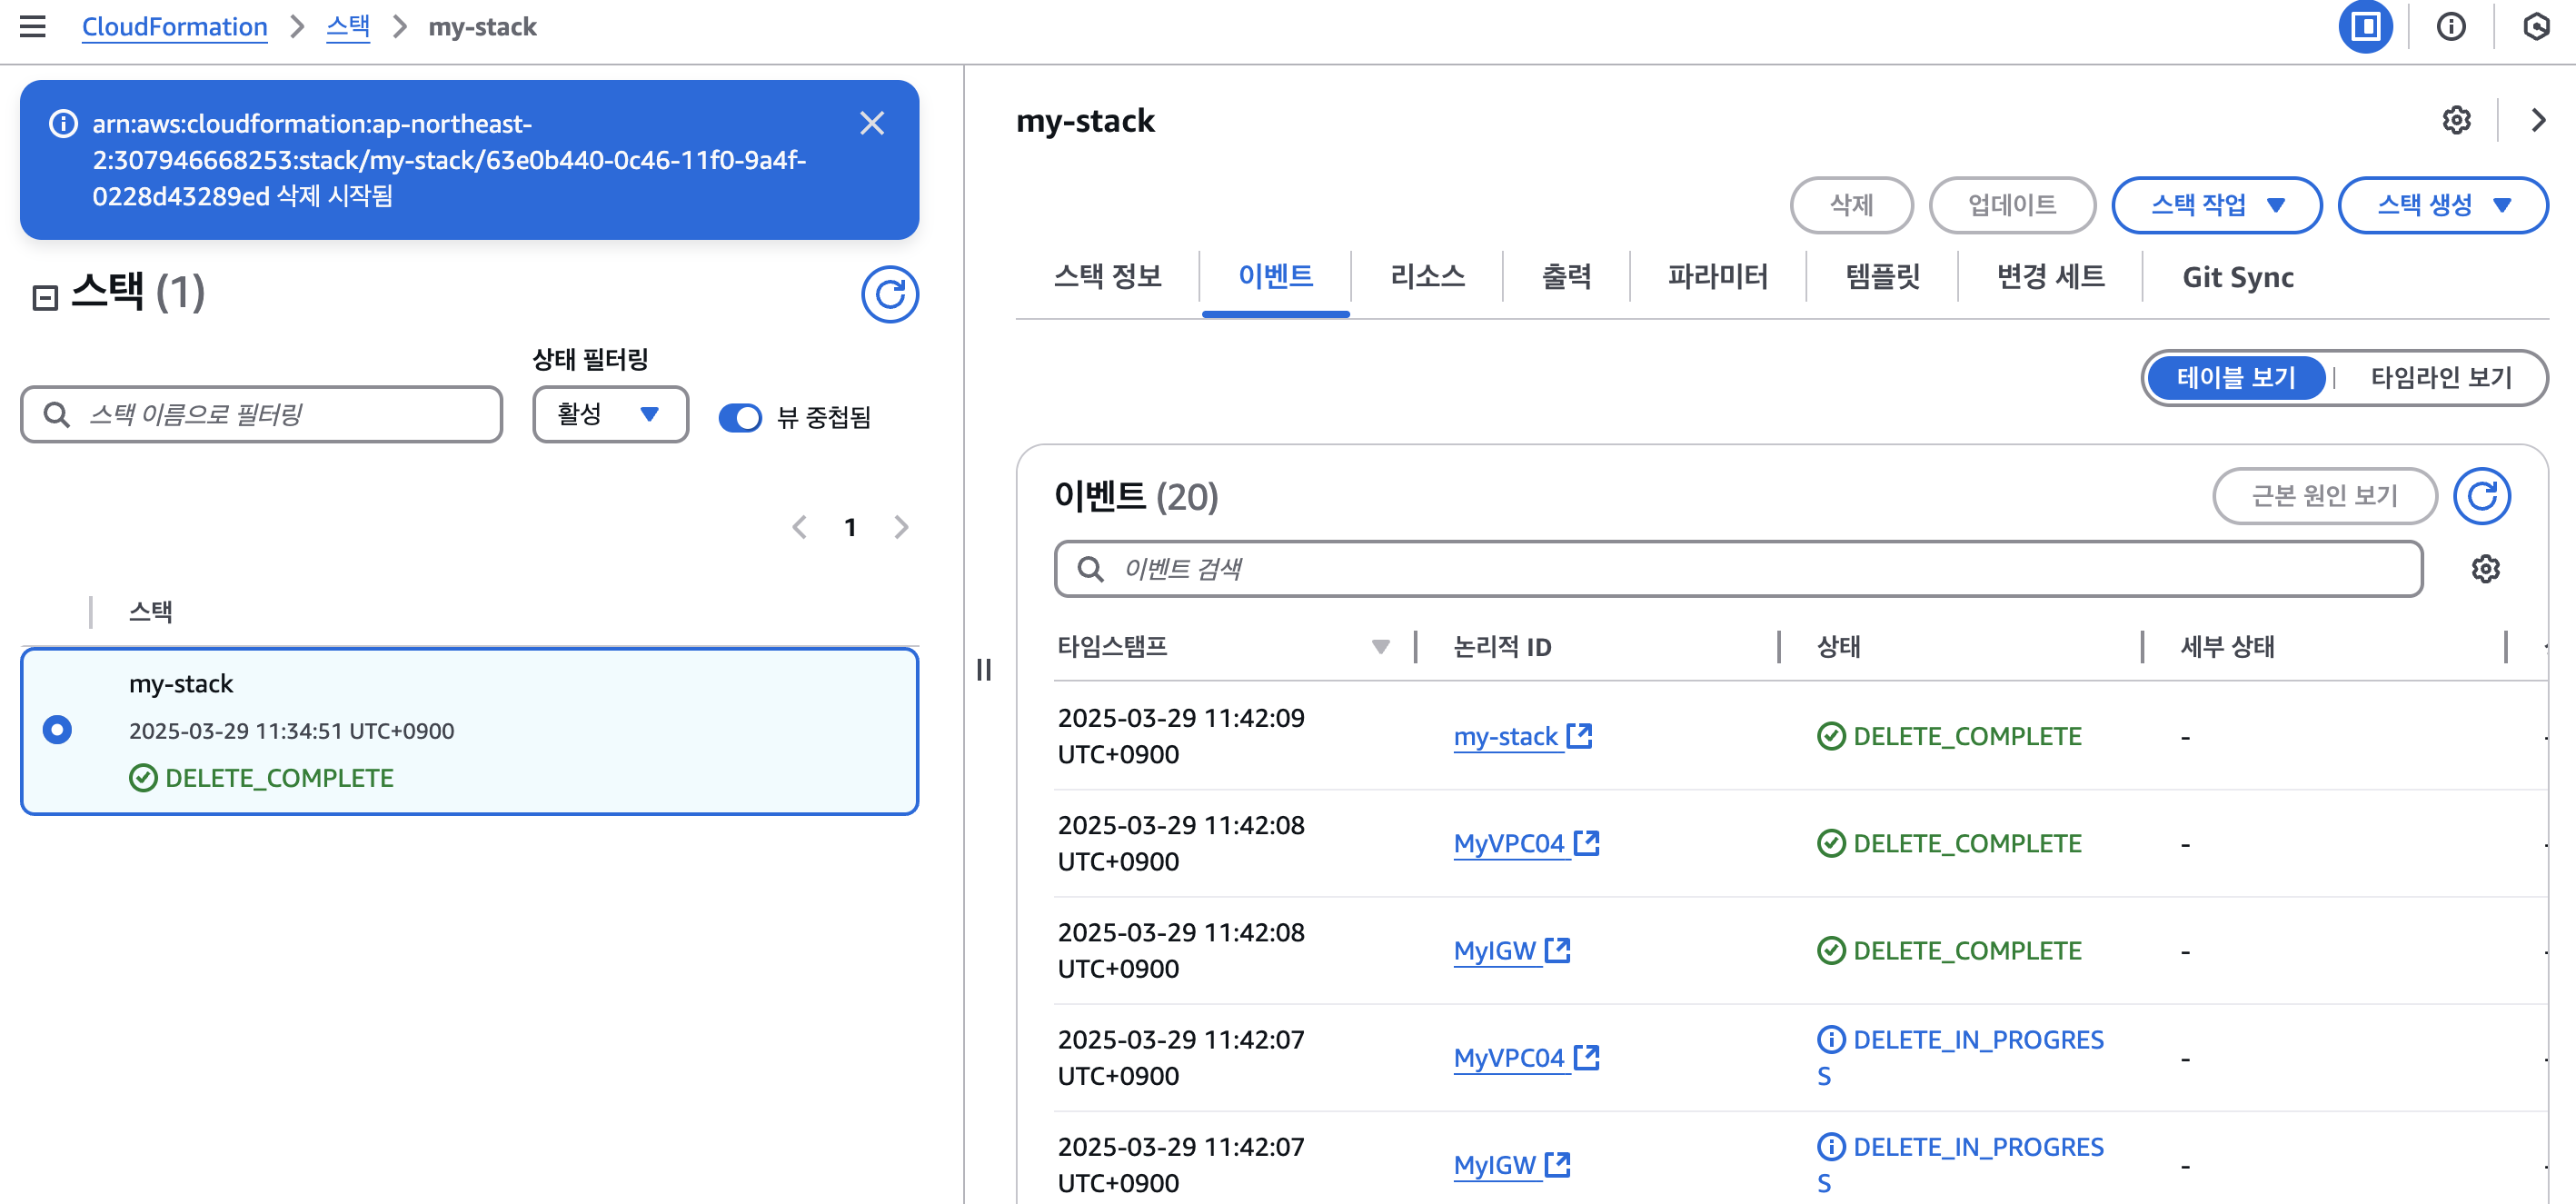Collapse the stack list split panel icon

(x=45, y=297)
